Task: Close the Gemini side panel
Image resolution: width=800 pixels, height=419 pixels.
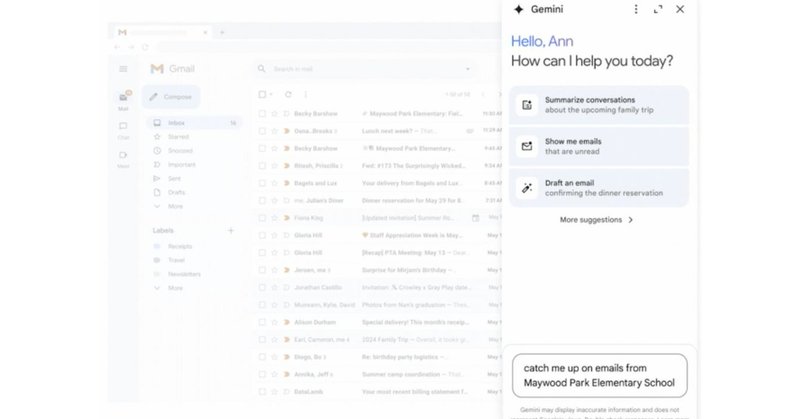Action: tap(680, 9)
